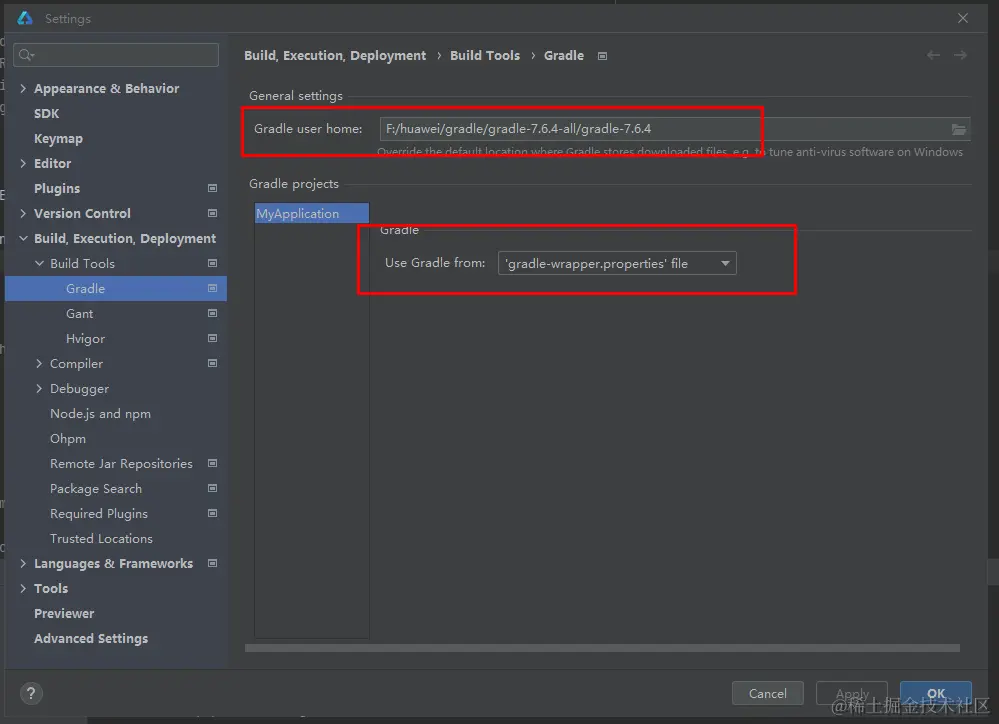The height and width of the screenshot is (724, 999).
Task: Click the icon next to Required Plugins
Action: (211, 513)
